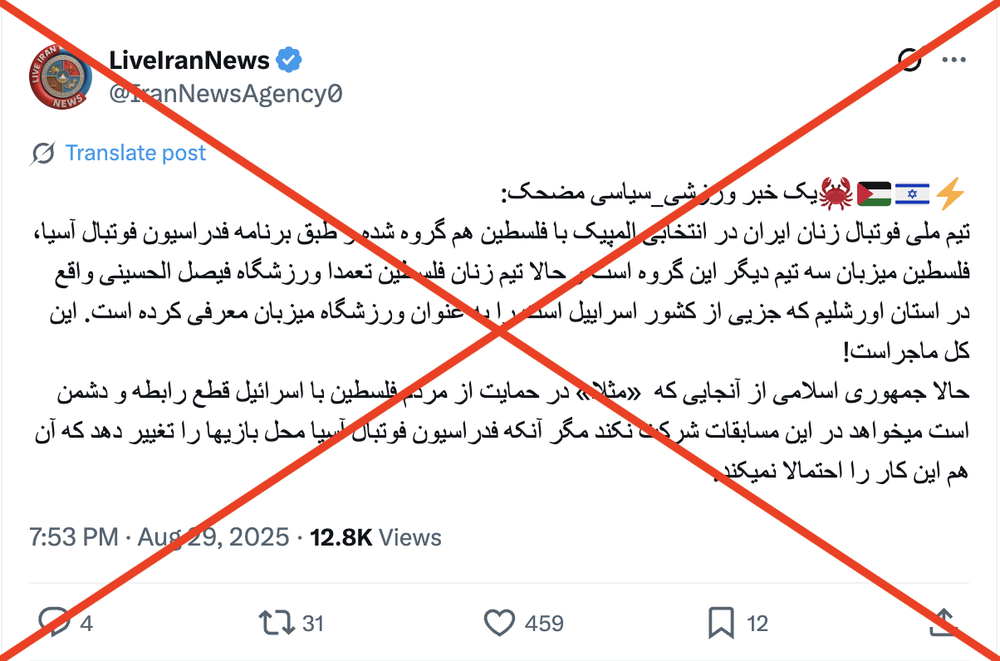Screen dimensions: 1000x661
Task: Click the Persian tweet body text
Action: tap(501, 331)
